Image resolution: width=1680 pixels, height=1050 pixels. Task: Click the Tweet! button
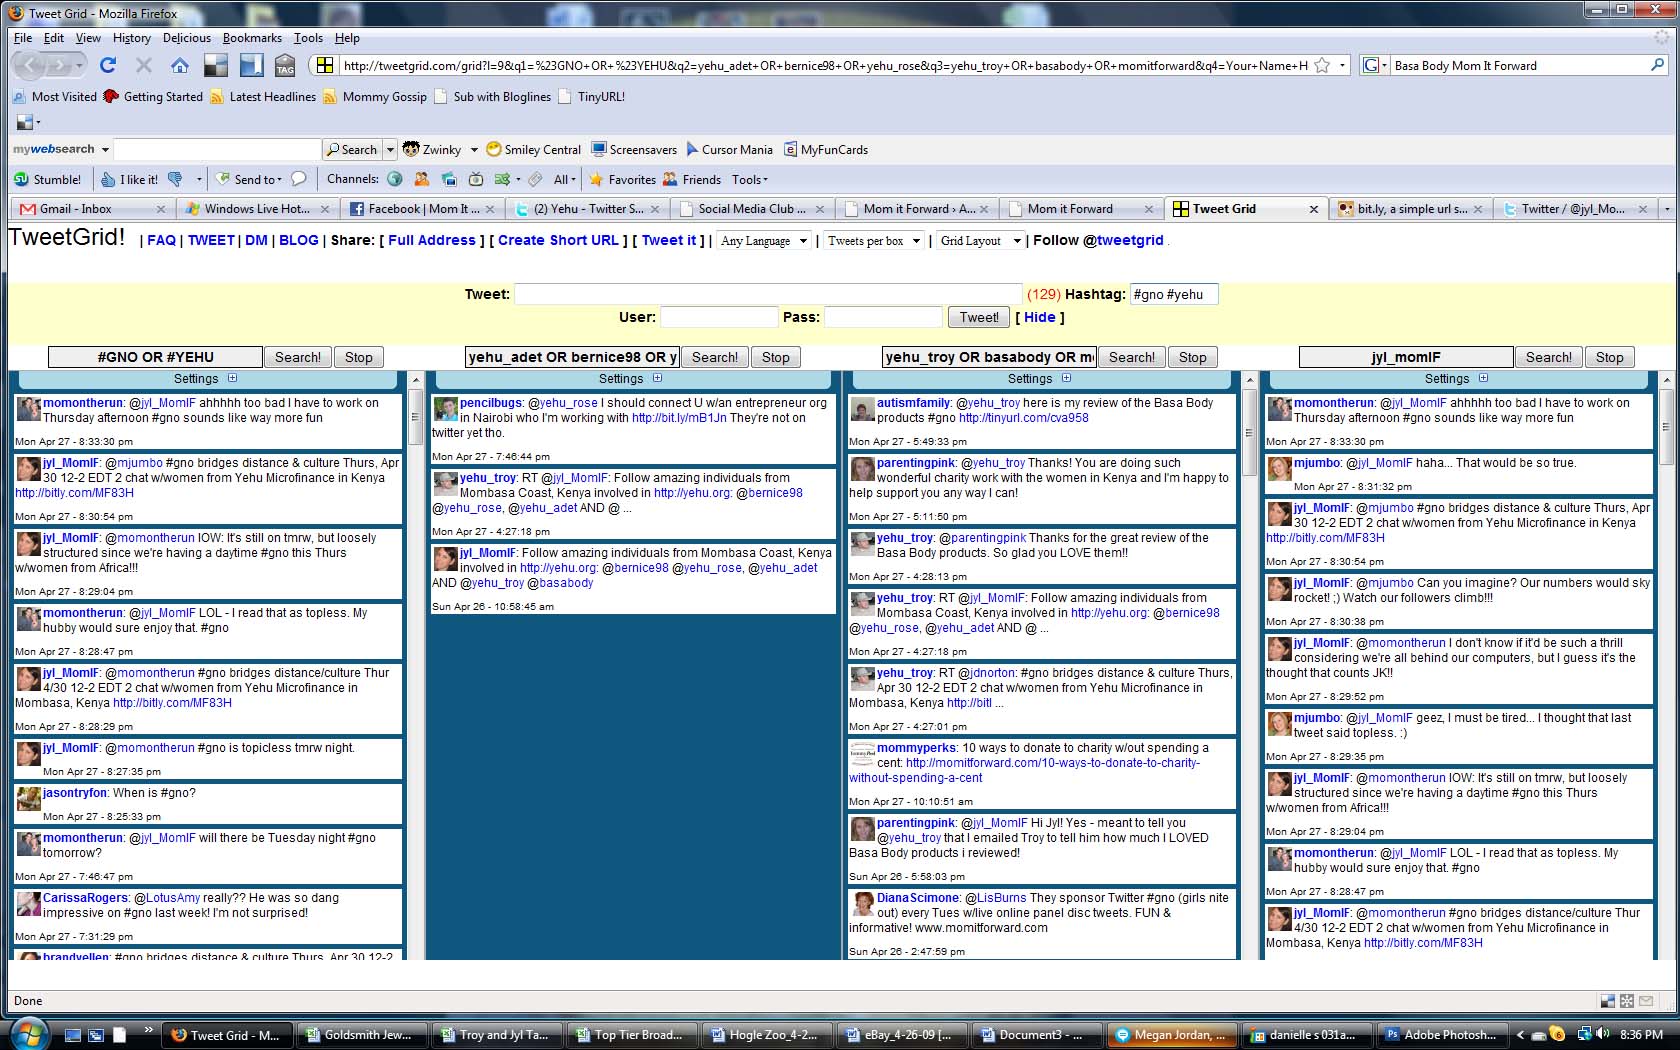coord(979,317)
